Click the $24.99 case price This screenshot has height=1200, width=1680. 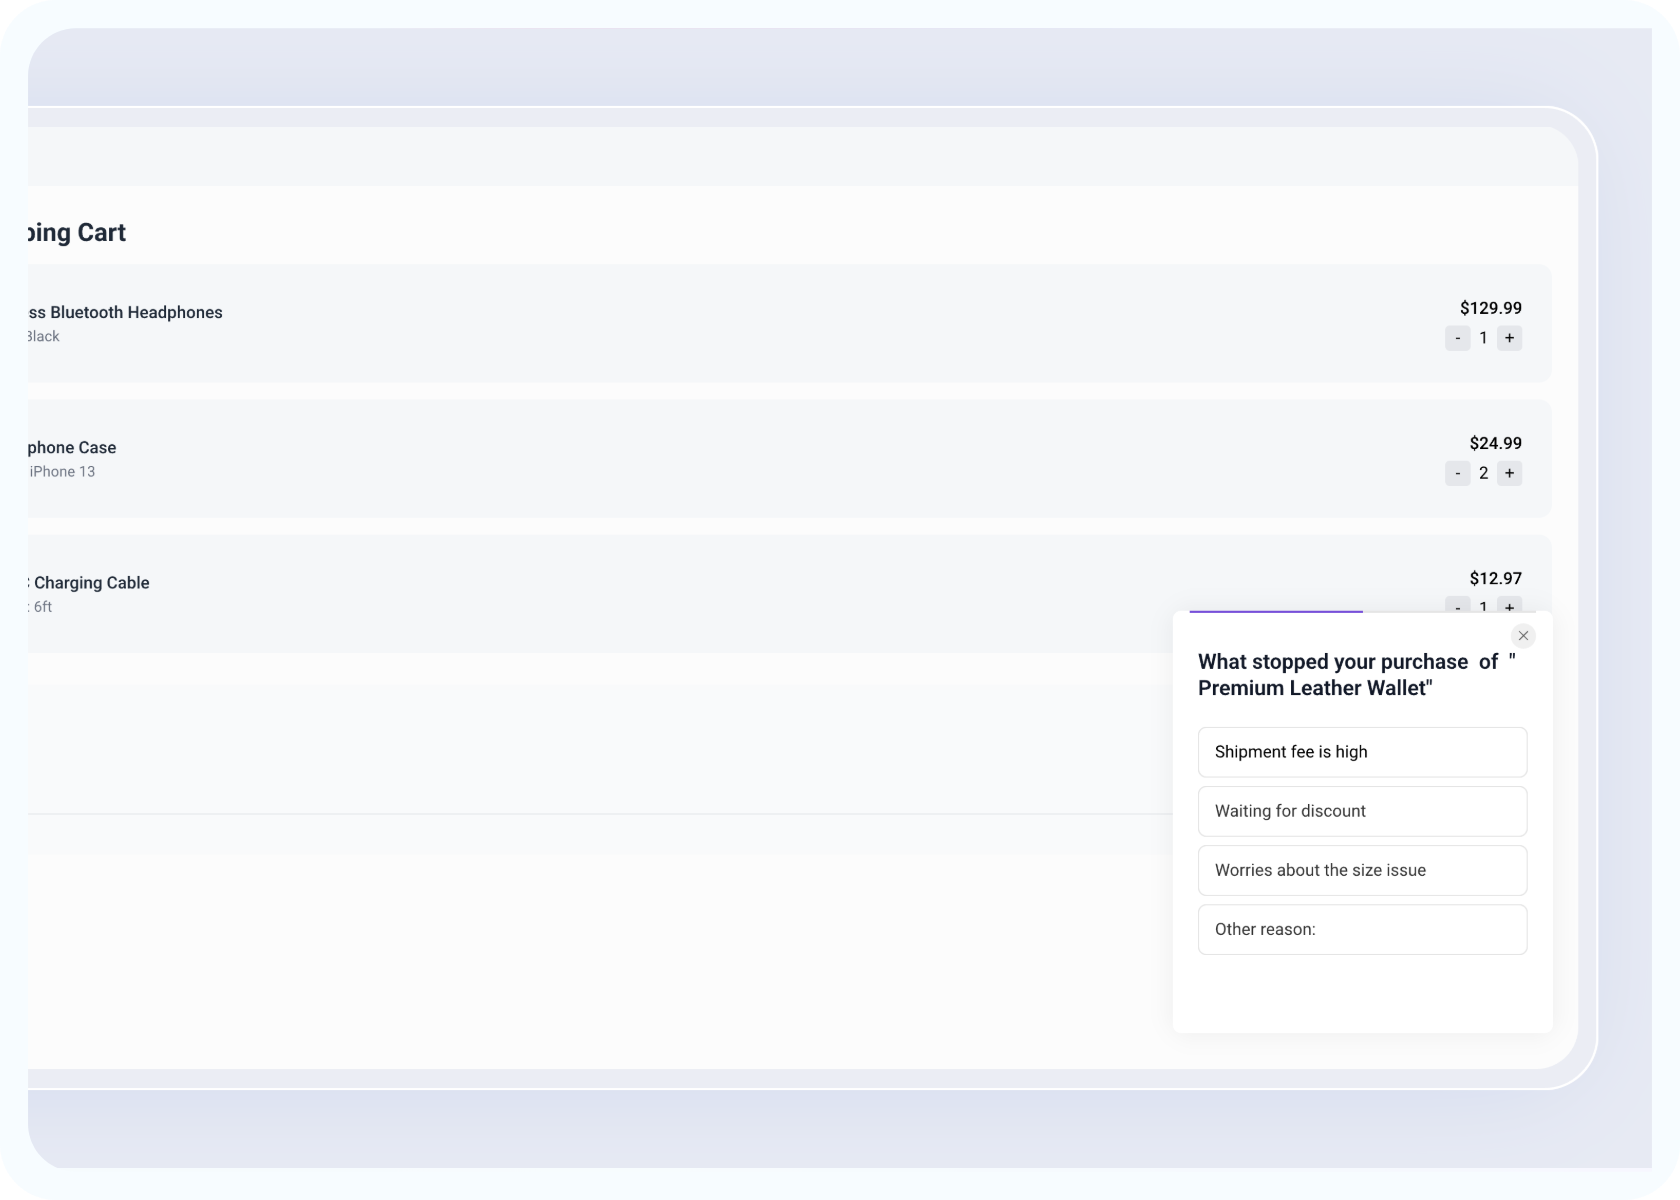pyautogui.click(x=1495, y=443)
